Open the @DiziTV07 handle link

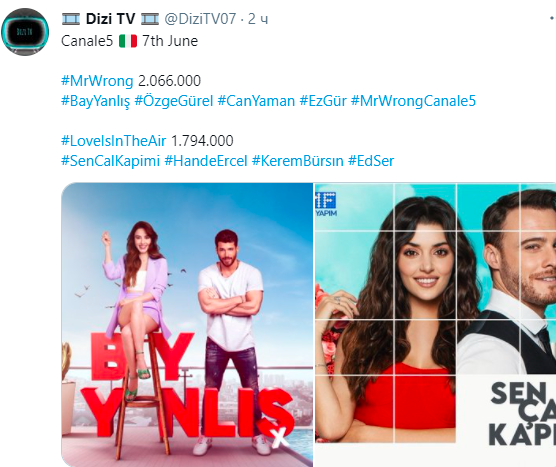[200, 19]
